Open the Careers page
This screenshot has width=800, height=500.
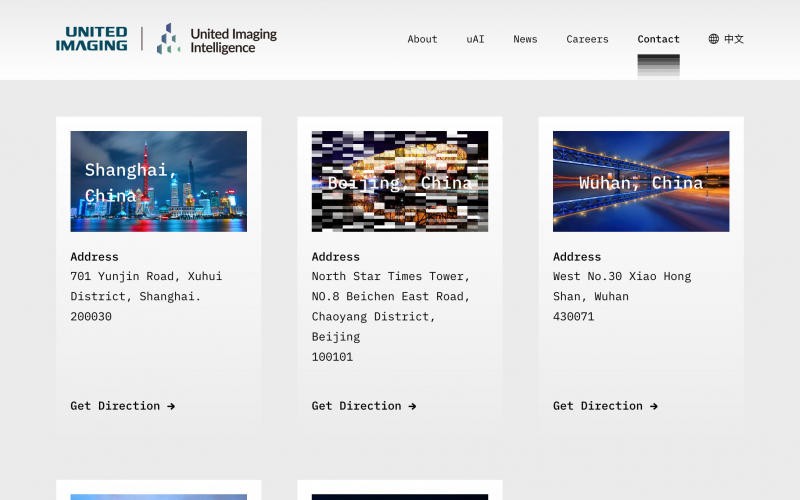(587, 39)
